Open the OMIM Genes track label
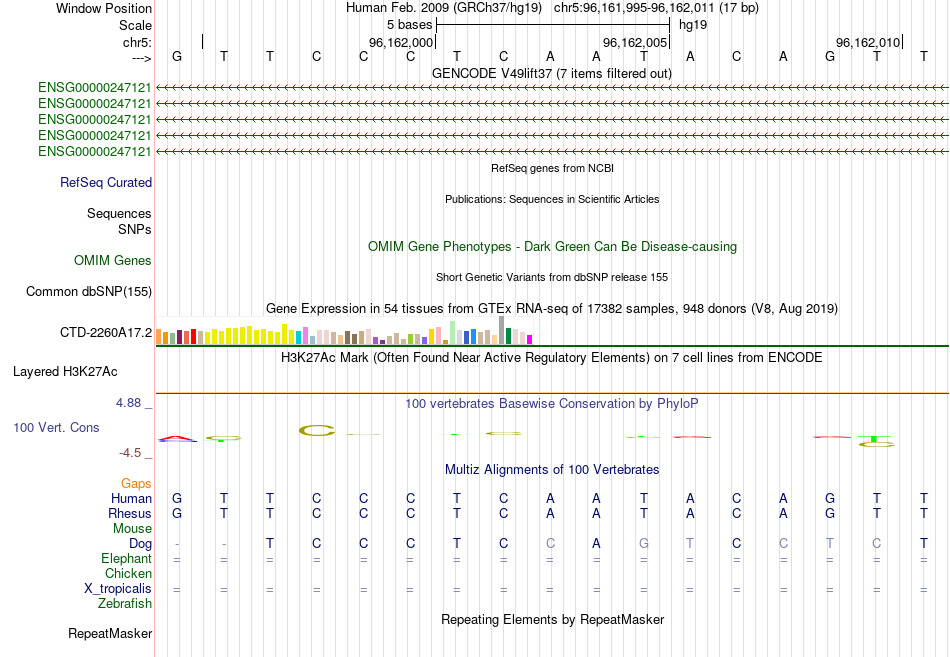The height and width of the screenshot is (657, 950). click(113, 261)
